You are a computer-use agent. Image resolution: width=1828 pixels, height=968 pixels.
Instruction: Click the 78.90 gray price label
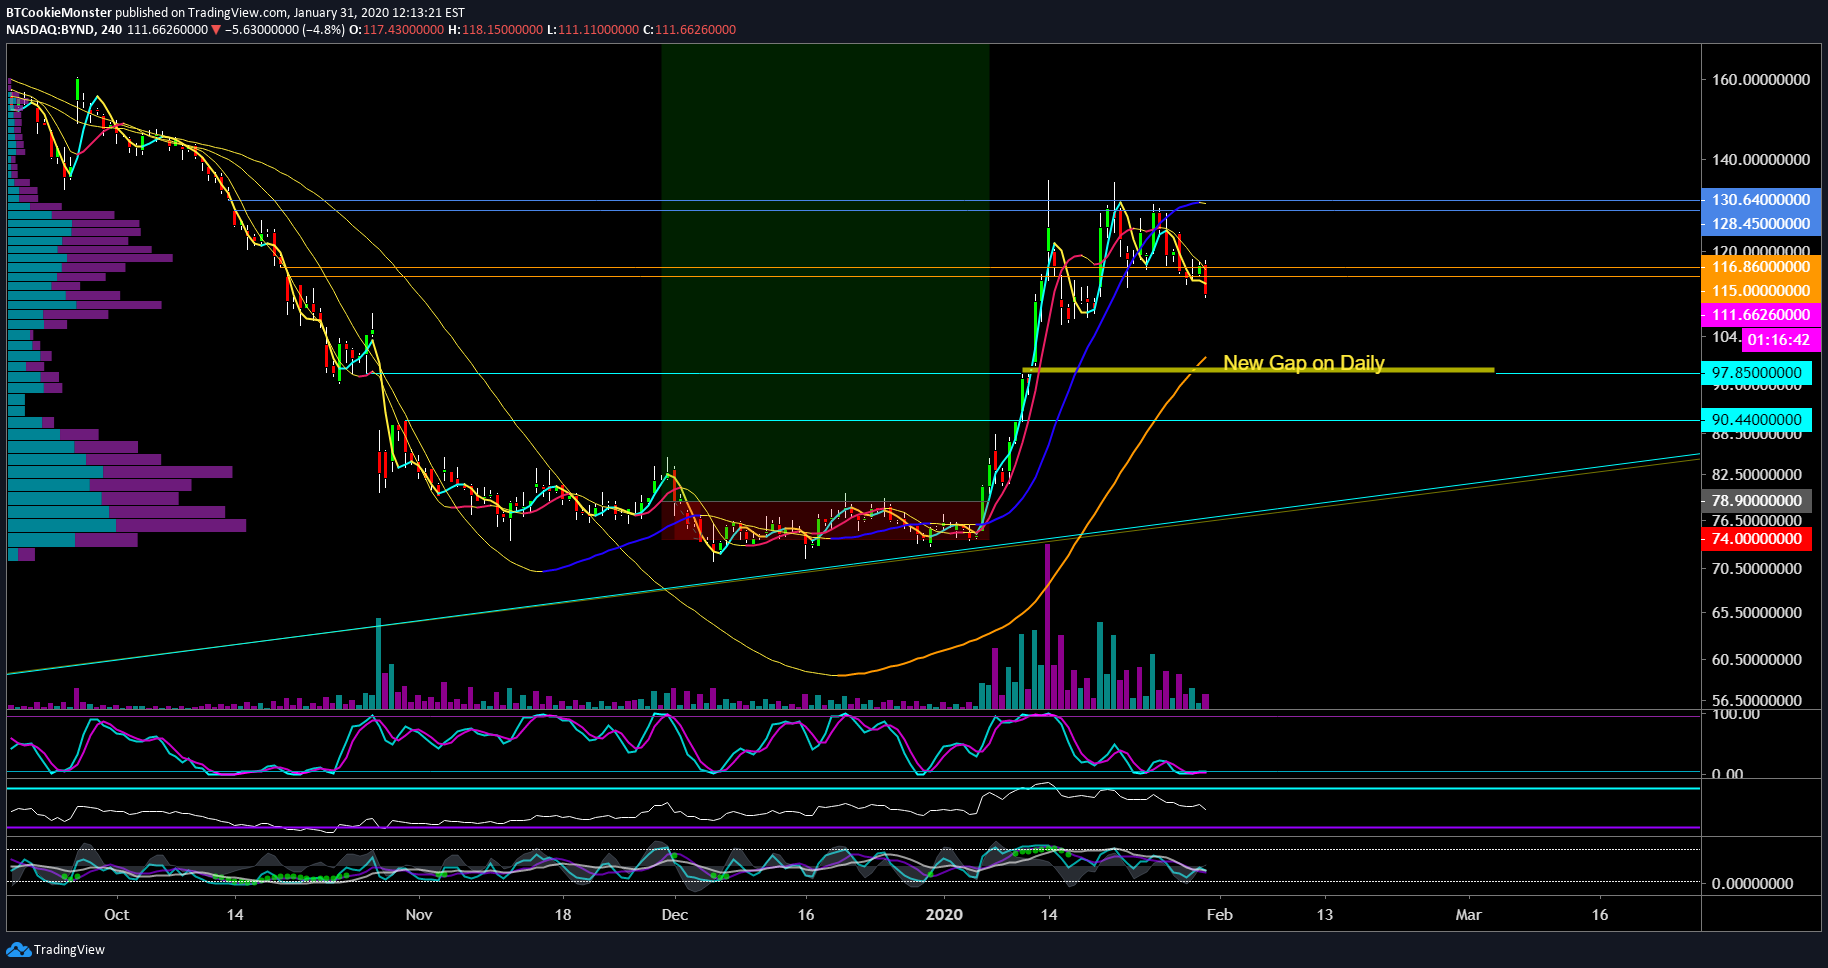[x=1756, y=501]
